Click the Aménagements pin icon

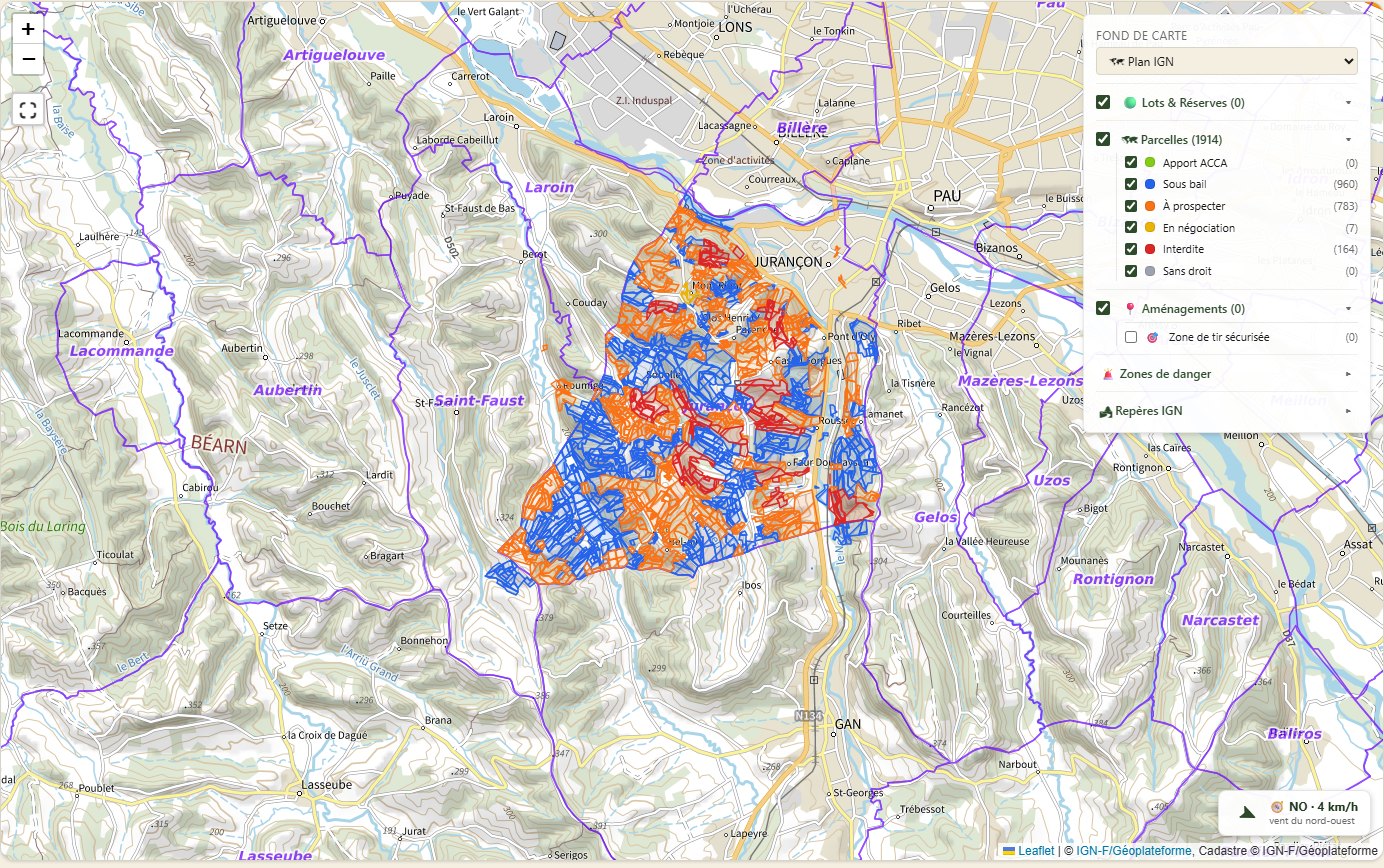pyautogui.click(x=1130, y=309)
